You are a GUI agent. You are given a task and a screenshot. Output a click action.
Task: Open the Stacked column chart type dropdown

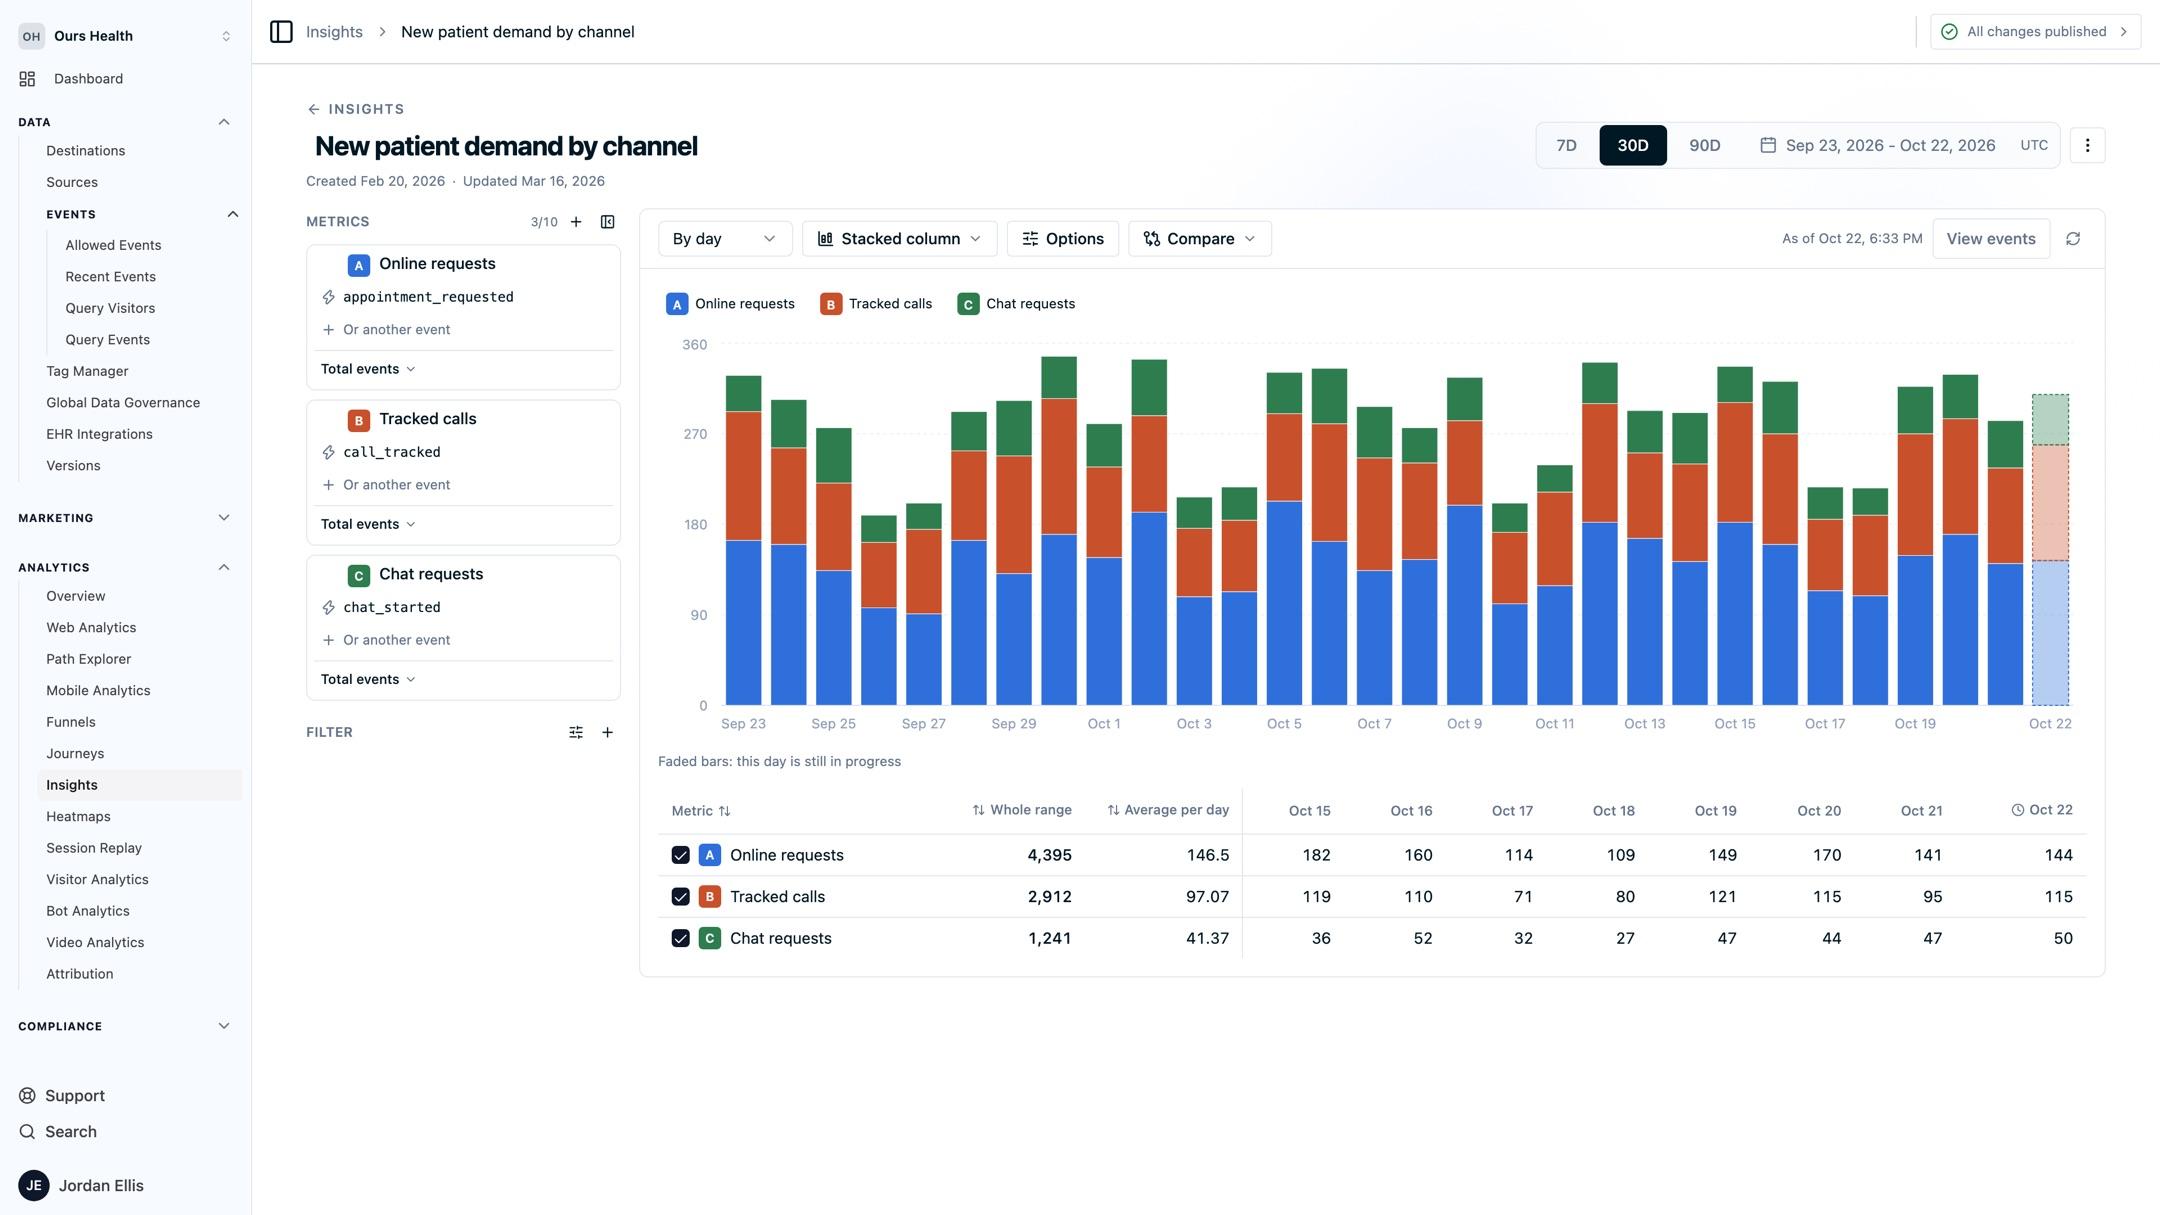click(x=899, y=239)
